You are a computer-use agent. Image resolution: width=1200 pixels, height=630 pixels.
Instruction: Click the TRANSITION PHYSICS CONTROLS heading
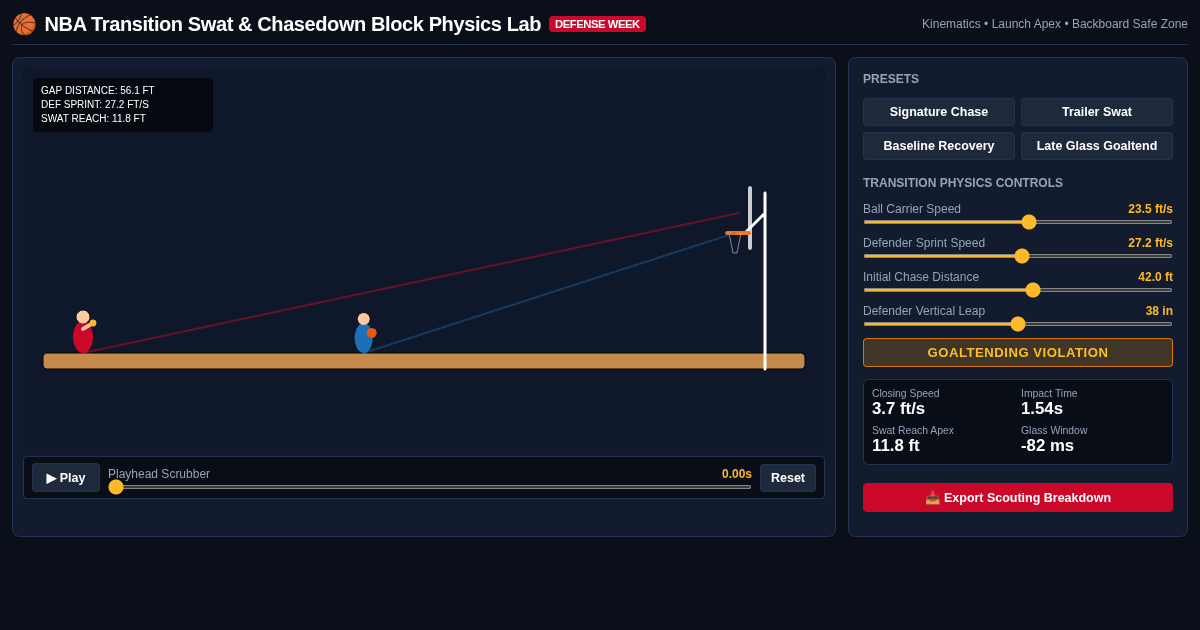tap(963, 183)
